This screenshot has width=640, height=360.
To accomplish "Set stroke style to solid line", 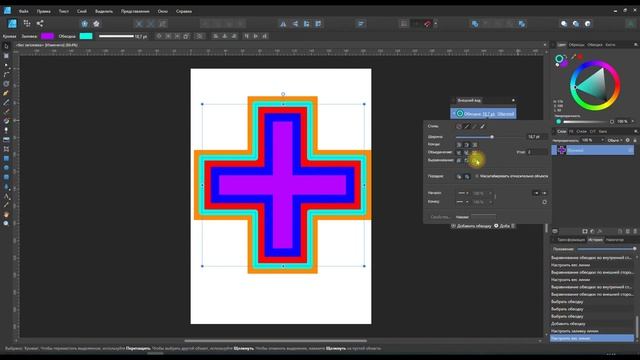I will pyautogui.click(x=467, y=127).
